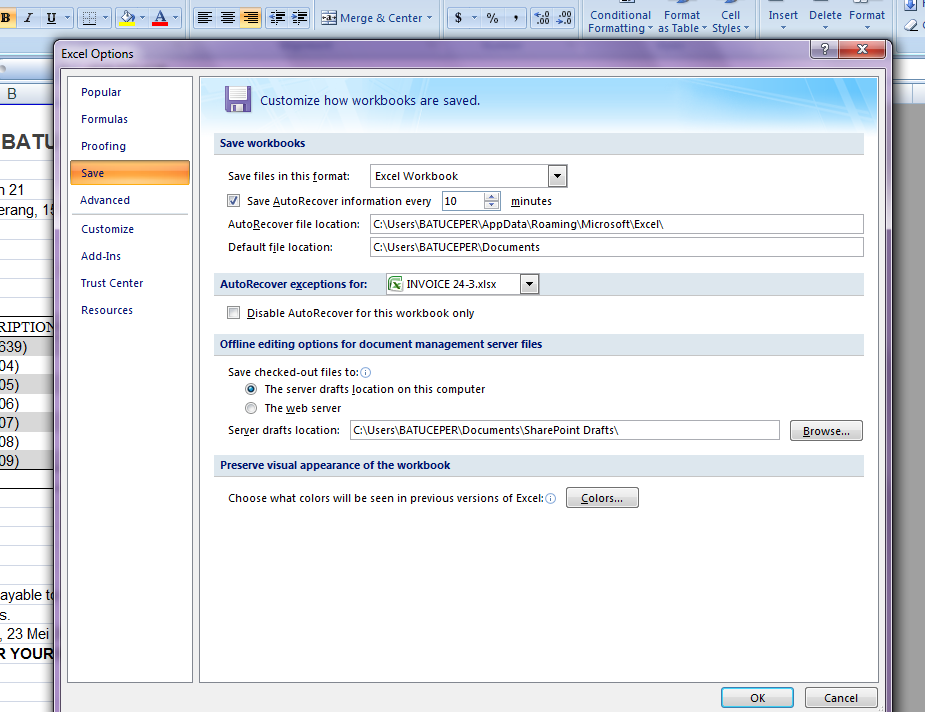Click info icon beside Save checked-out files
The height and width of the screenshot is (712, 925).
click(x=366, y=372)
